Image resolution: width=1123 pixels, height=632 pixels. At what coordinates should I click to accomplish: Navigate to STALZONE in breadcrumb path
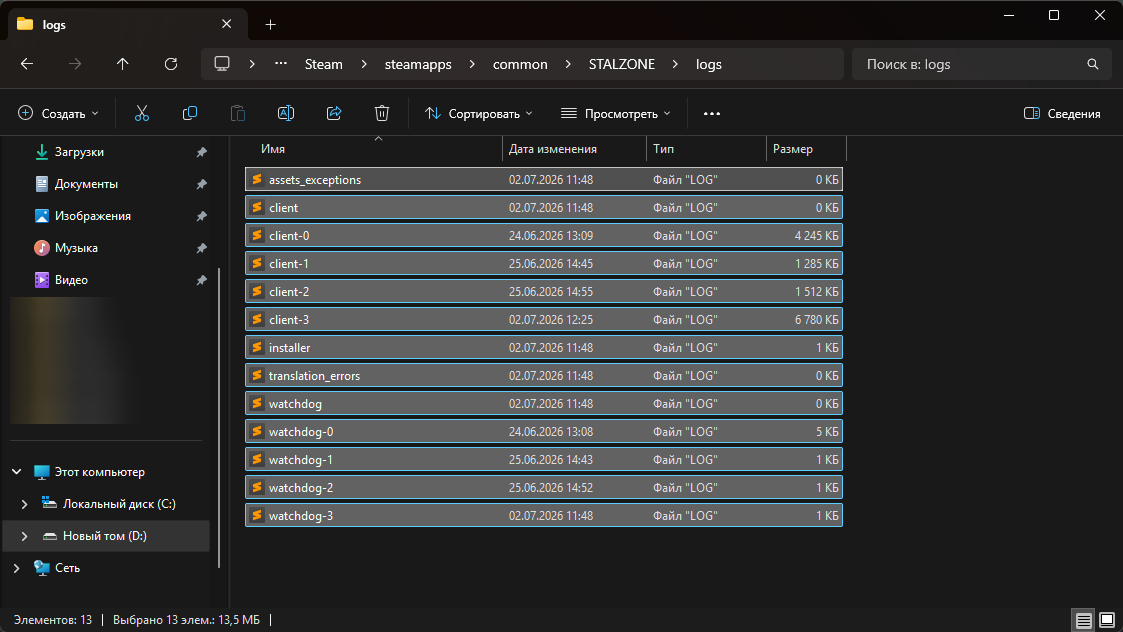coord(622,64)
